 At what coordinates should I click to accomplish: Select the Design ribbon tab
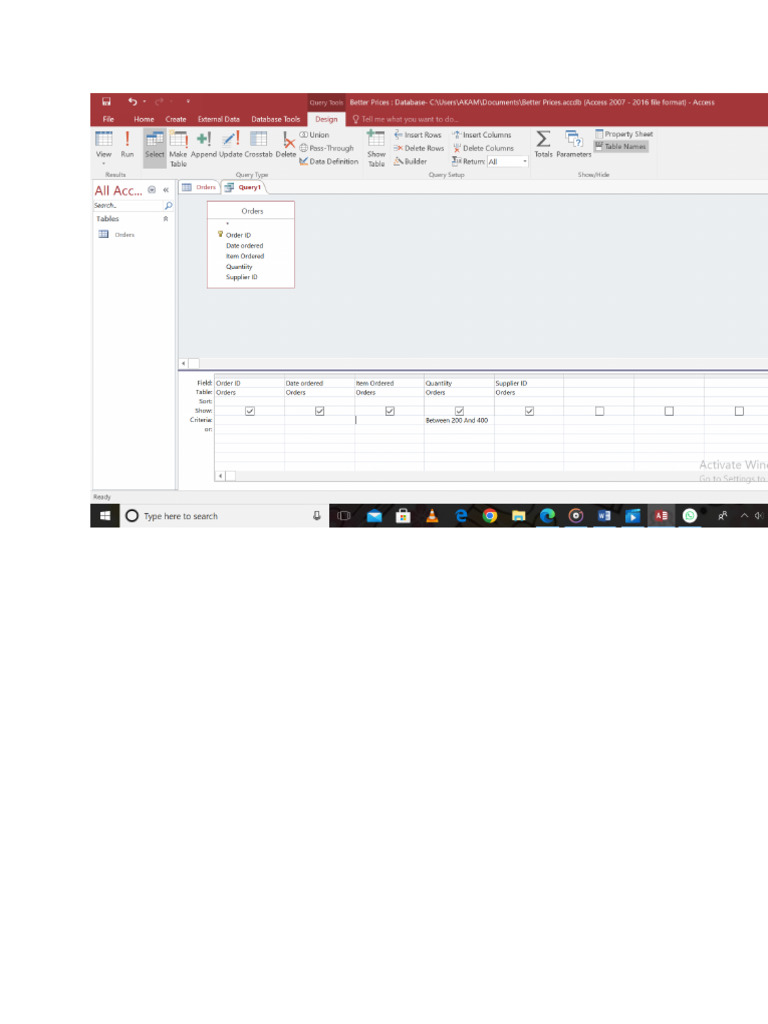[327, 120]
